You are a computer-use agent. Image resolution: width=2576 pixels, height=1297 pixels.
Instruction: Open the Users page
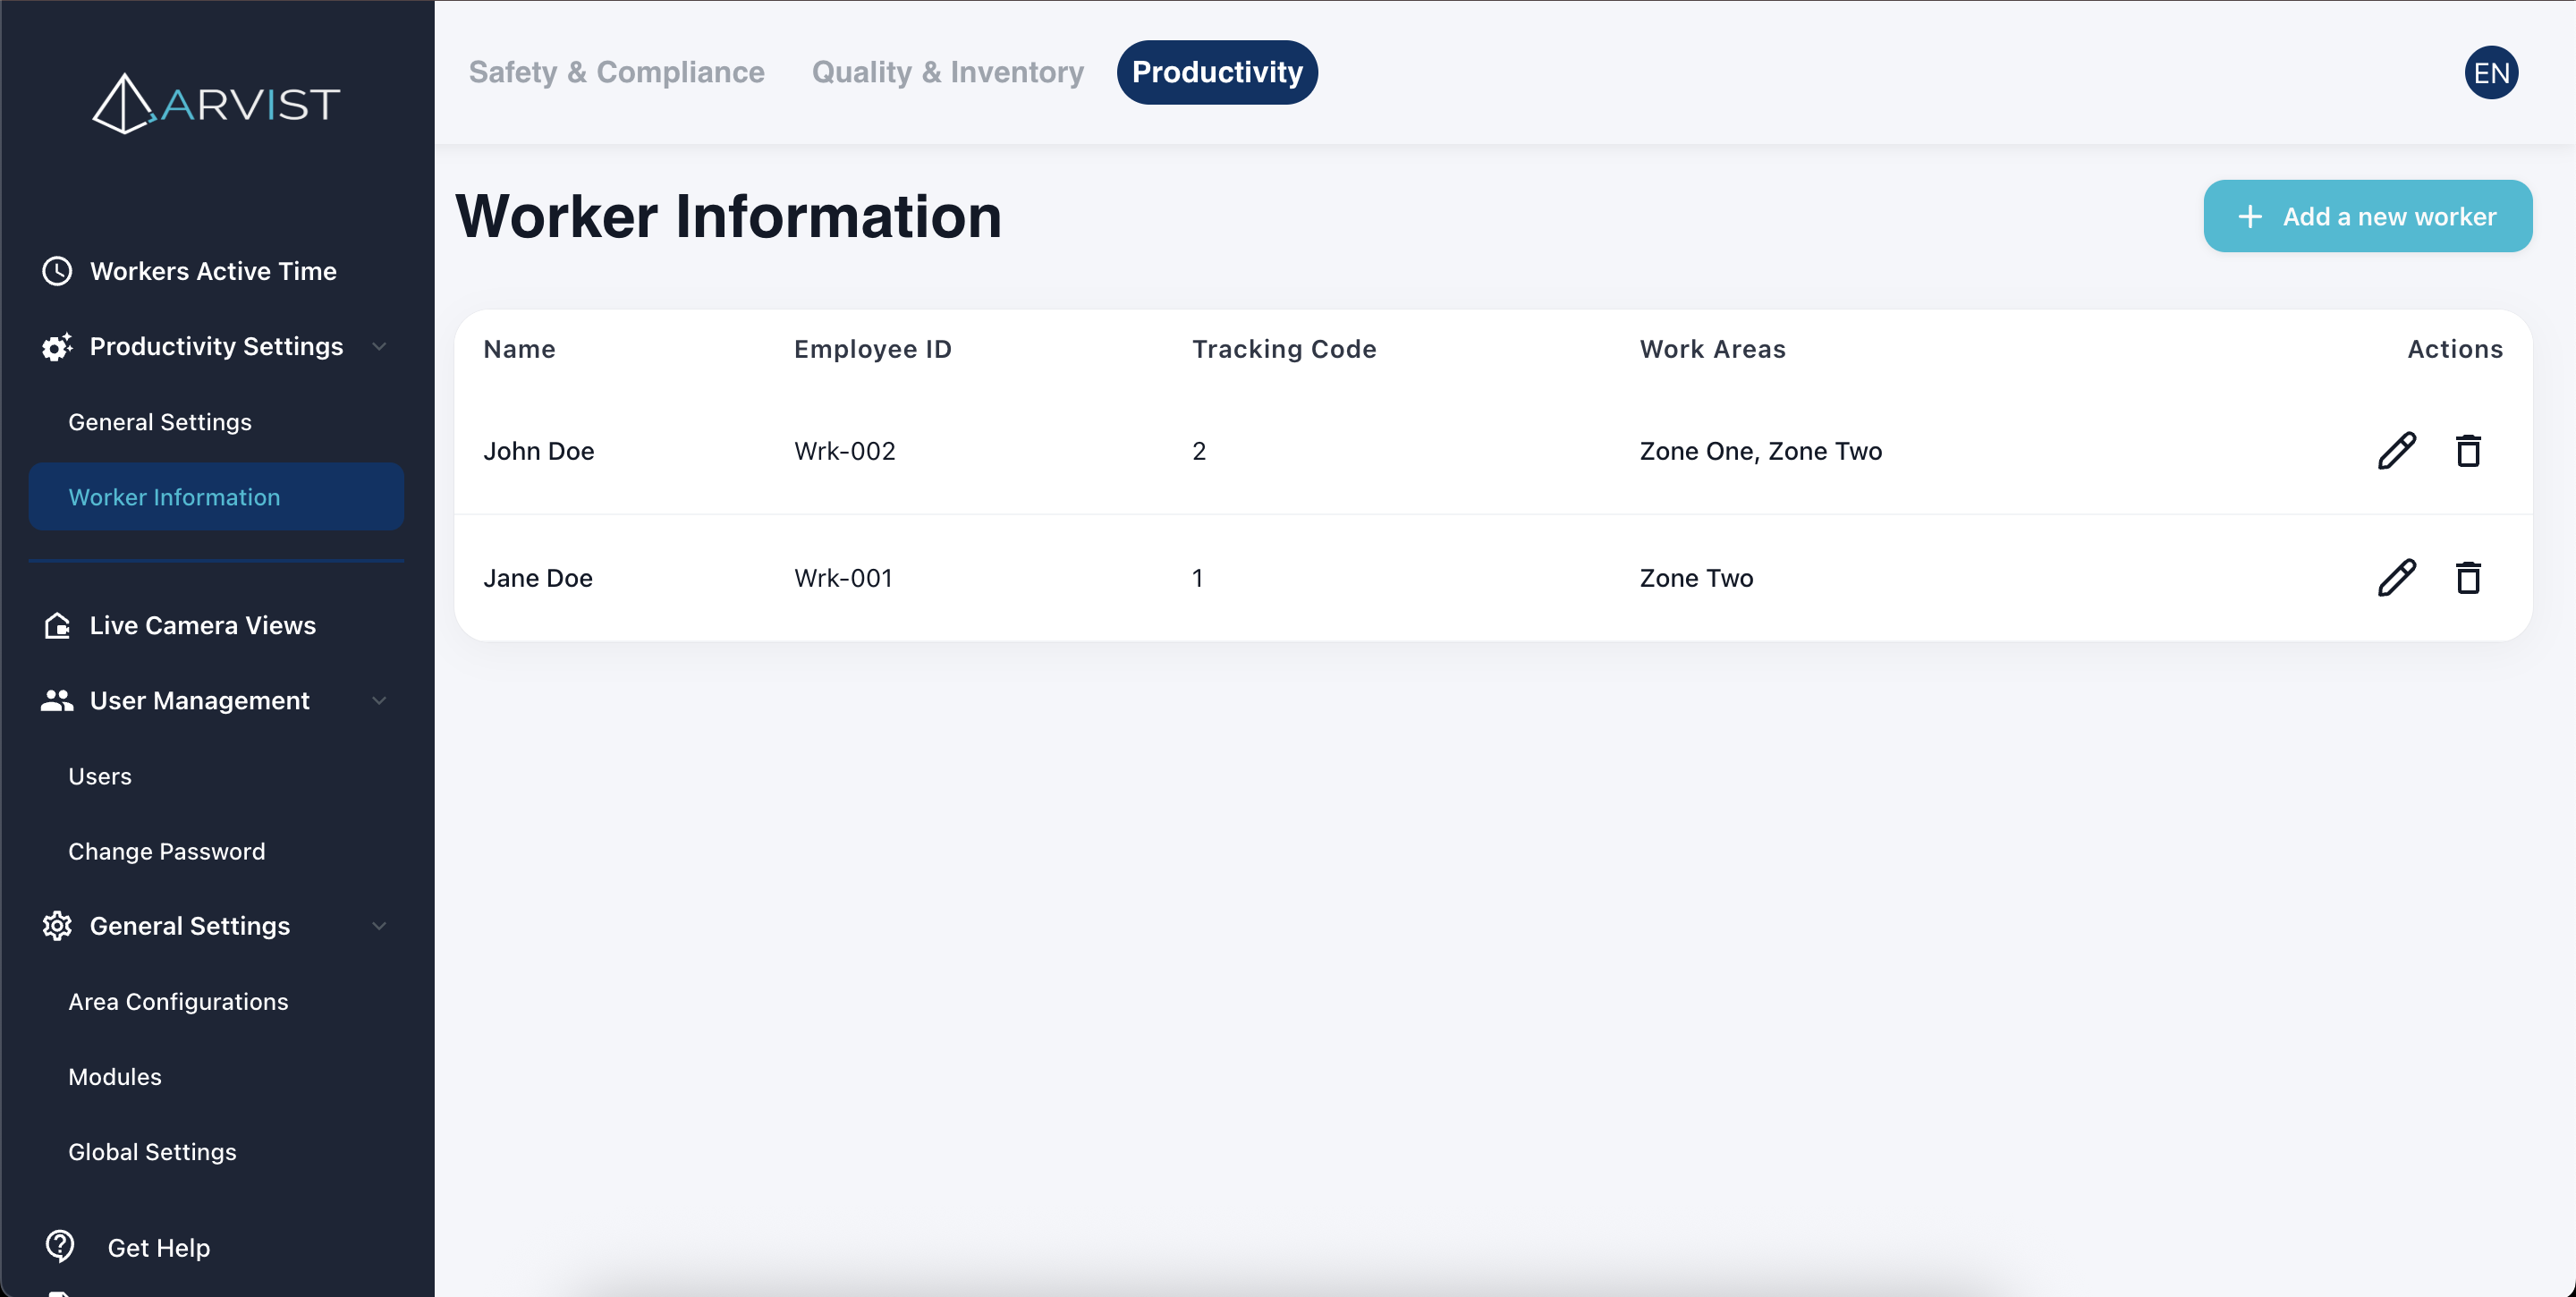click(100, 776)
